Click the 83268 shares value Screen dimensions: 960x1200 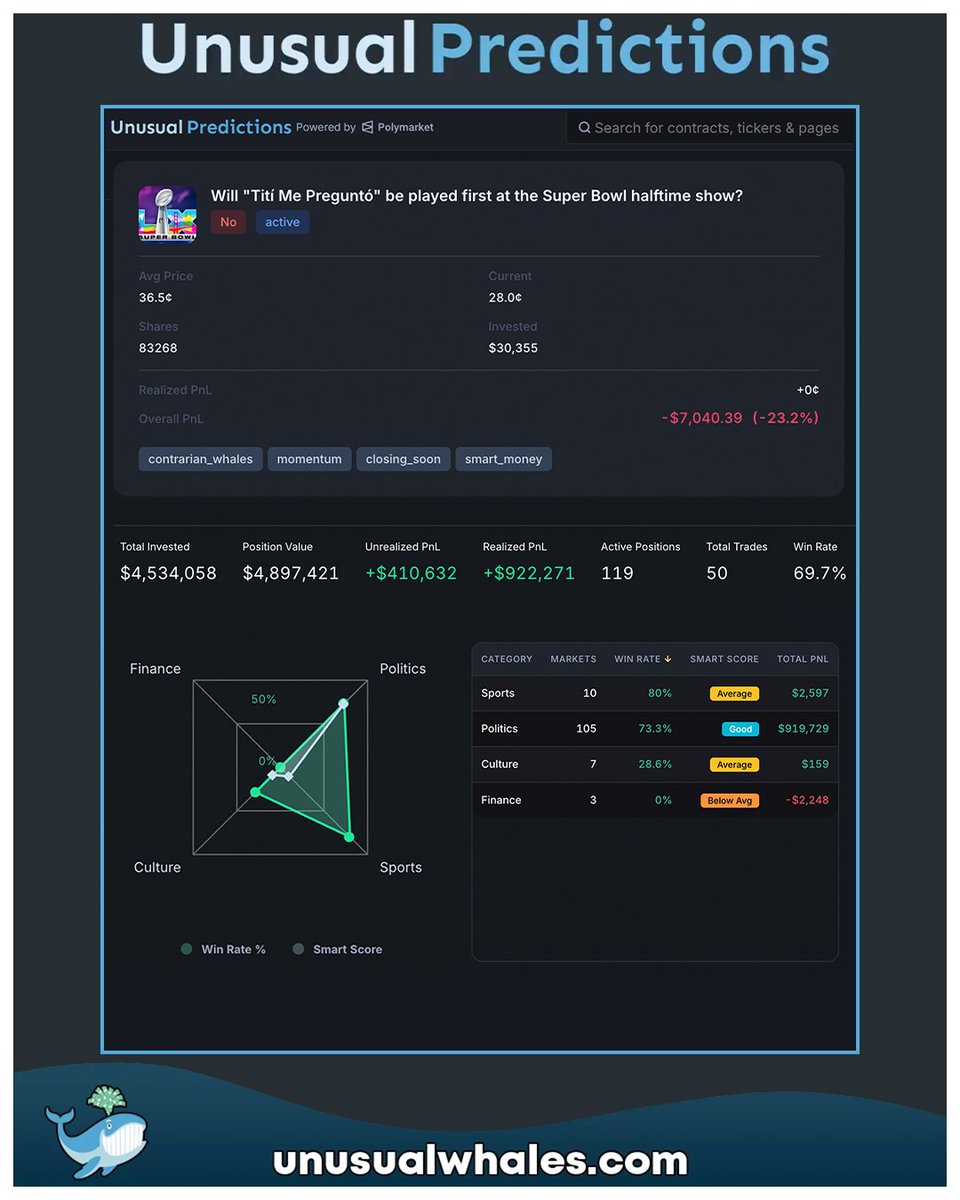[158, 348]
